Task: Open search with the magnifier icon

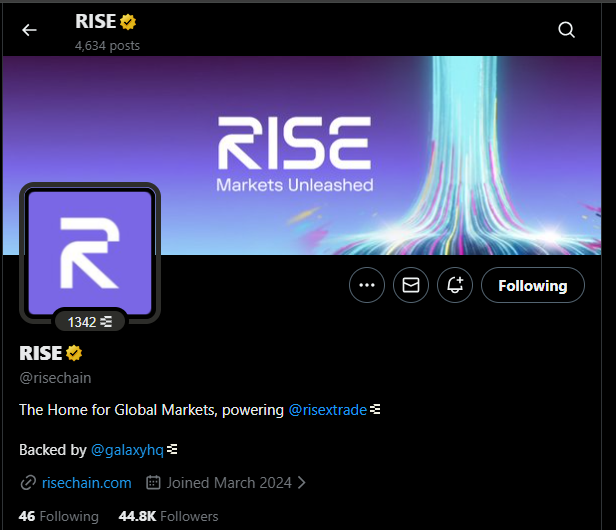Action: 566,30
